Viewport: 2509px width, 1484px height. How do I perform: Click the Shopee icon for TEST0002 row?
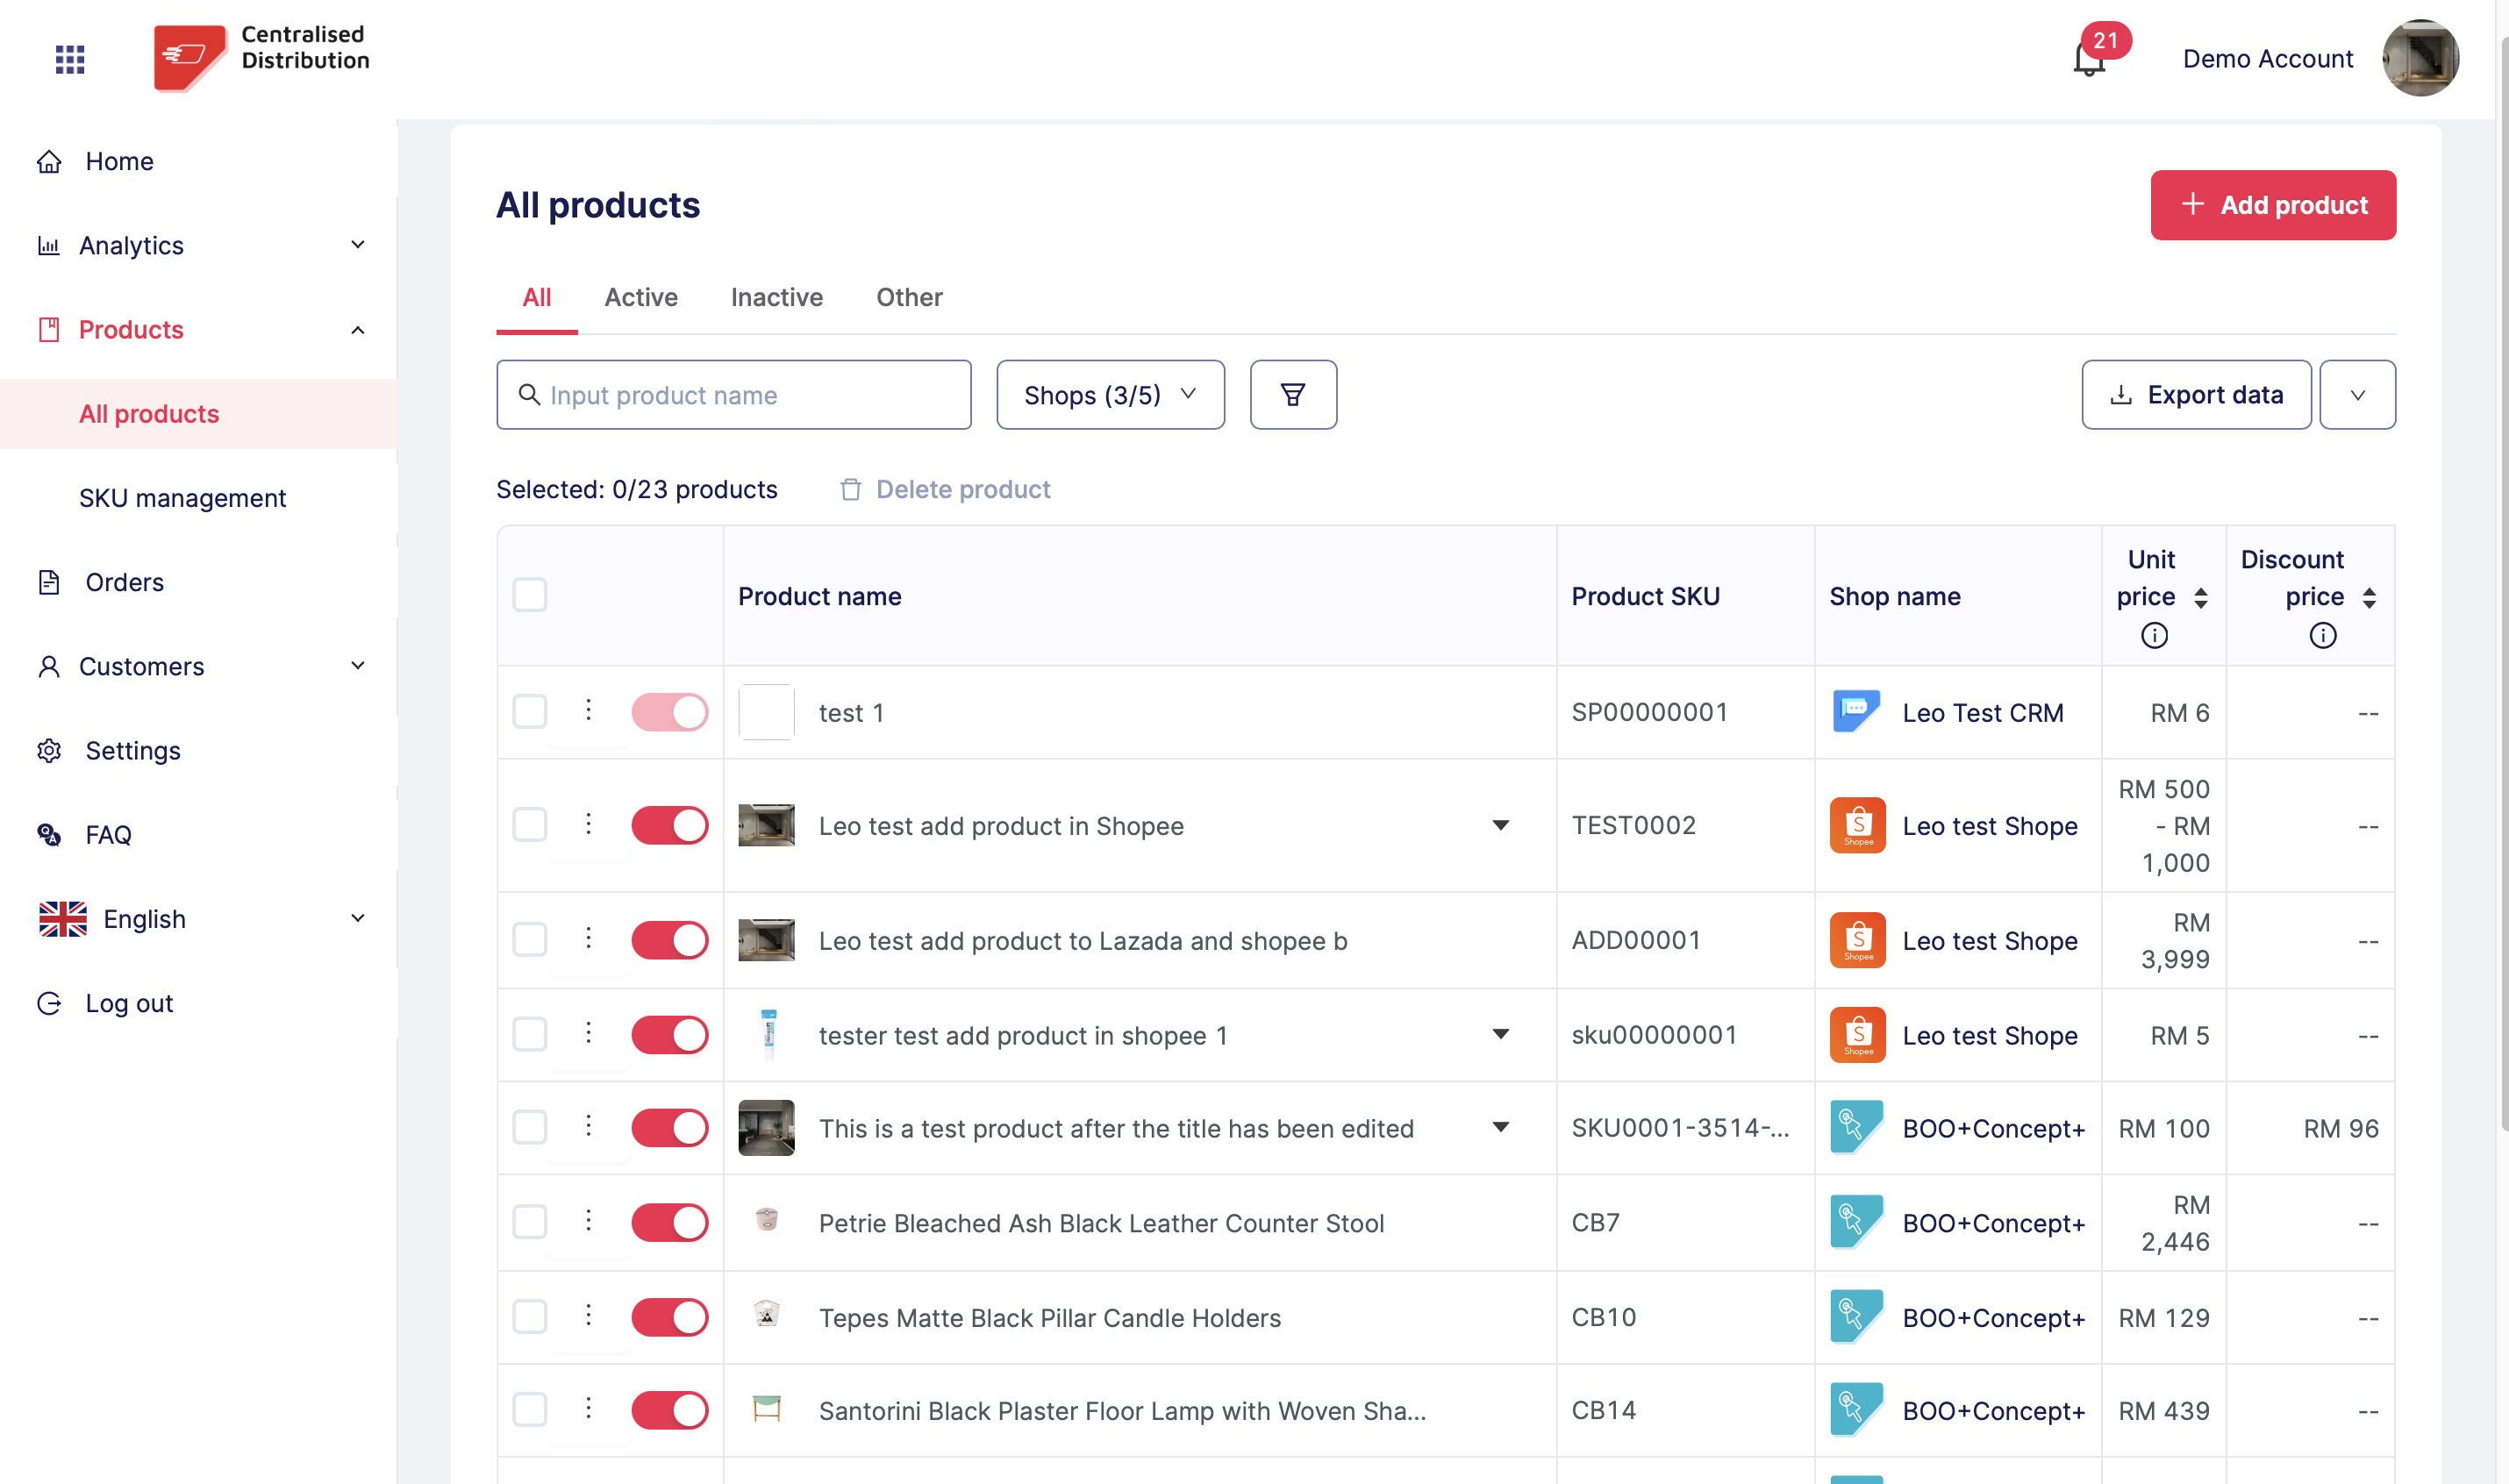(1857, 826)
